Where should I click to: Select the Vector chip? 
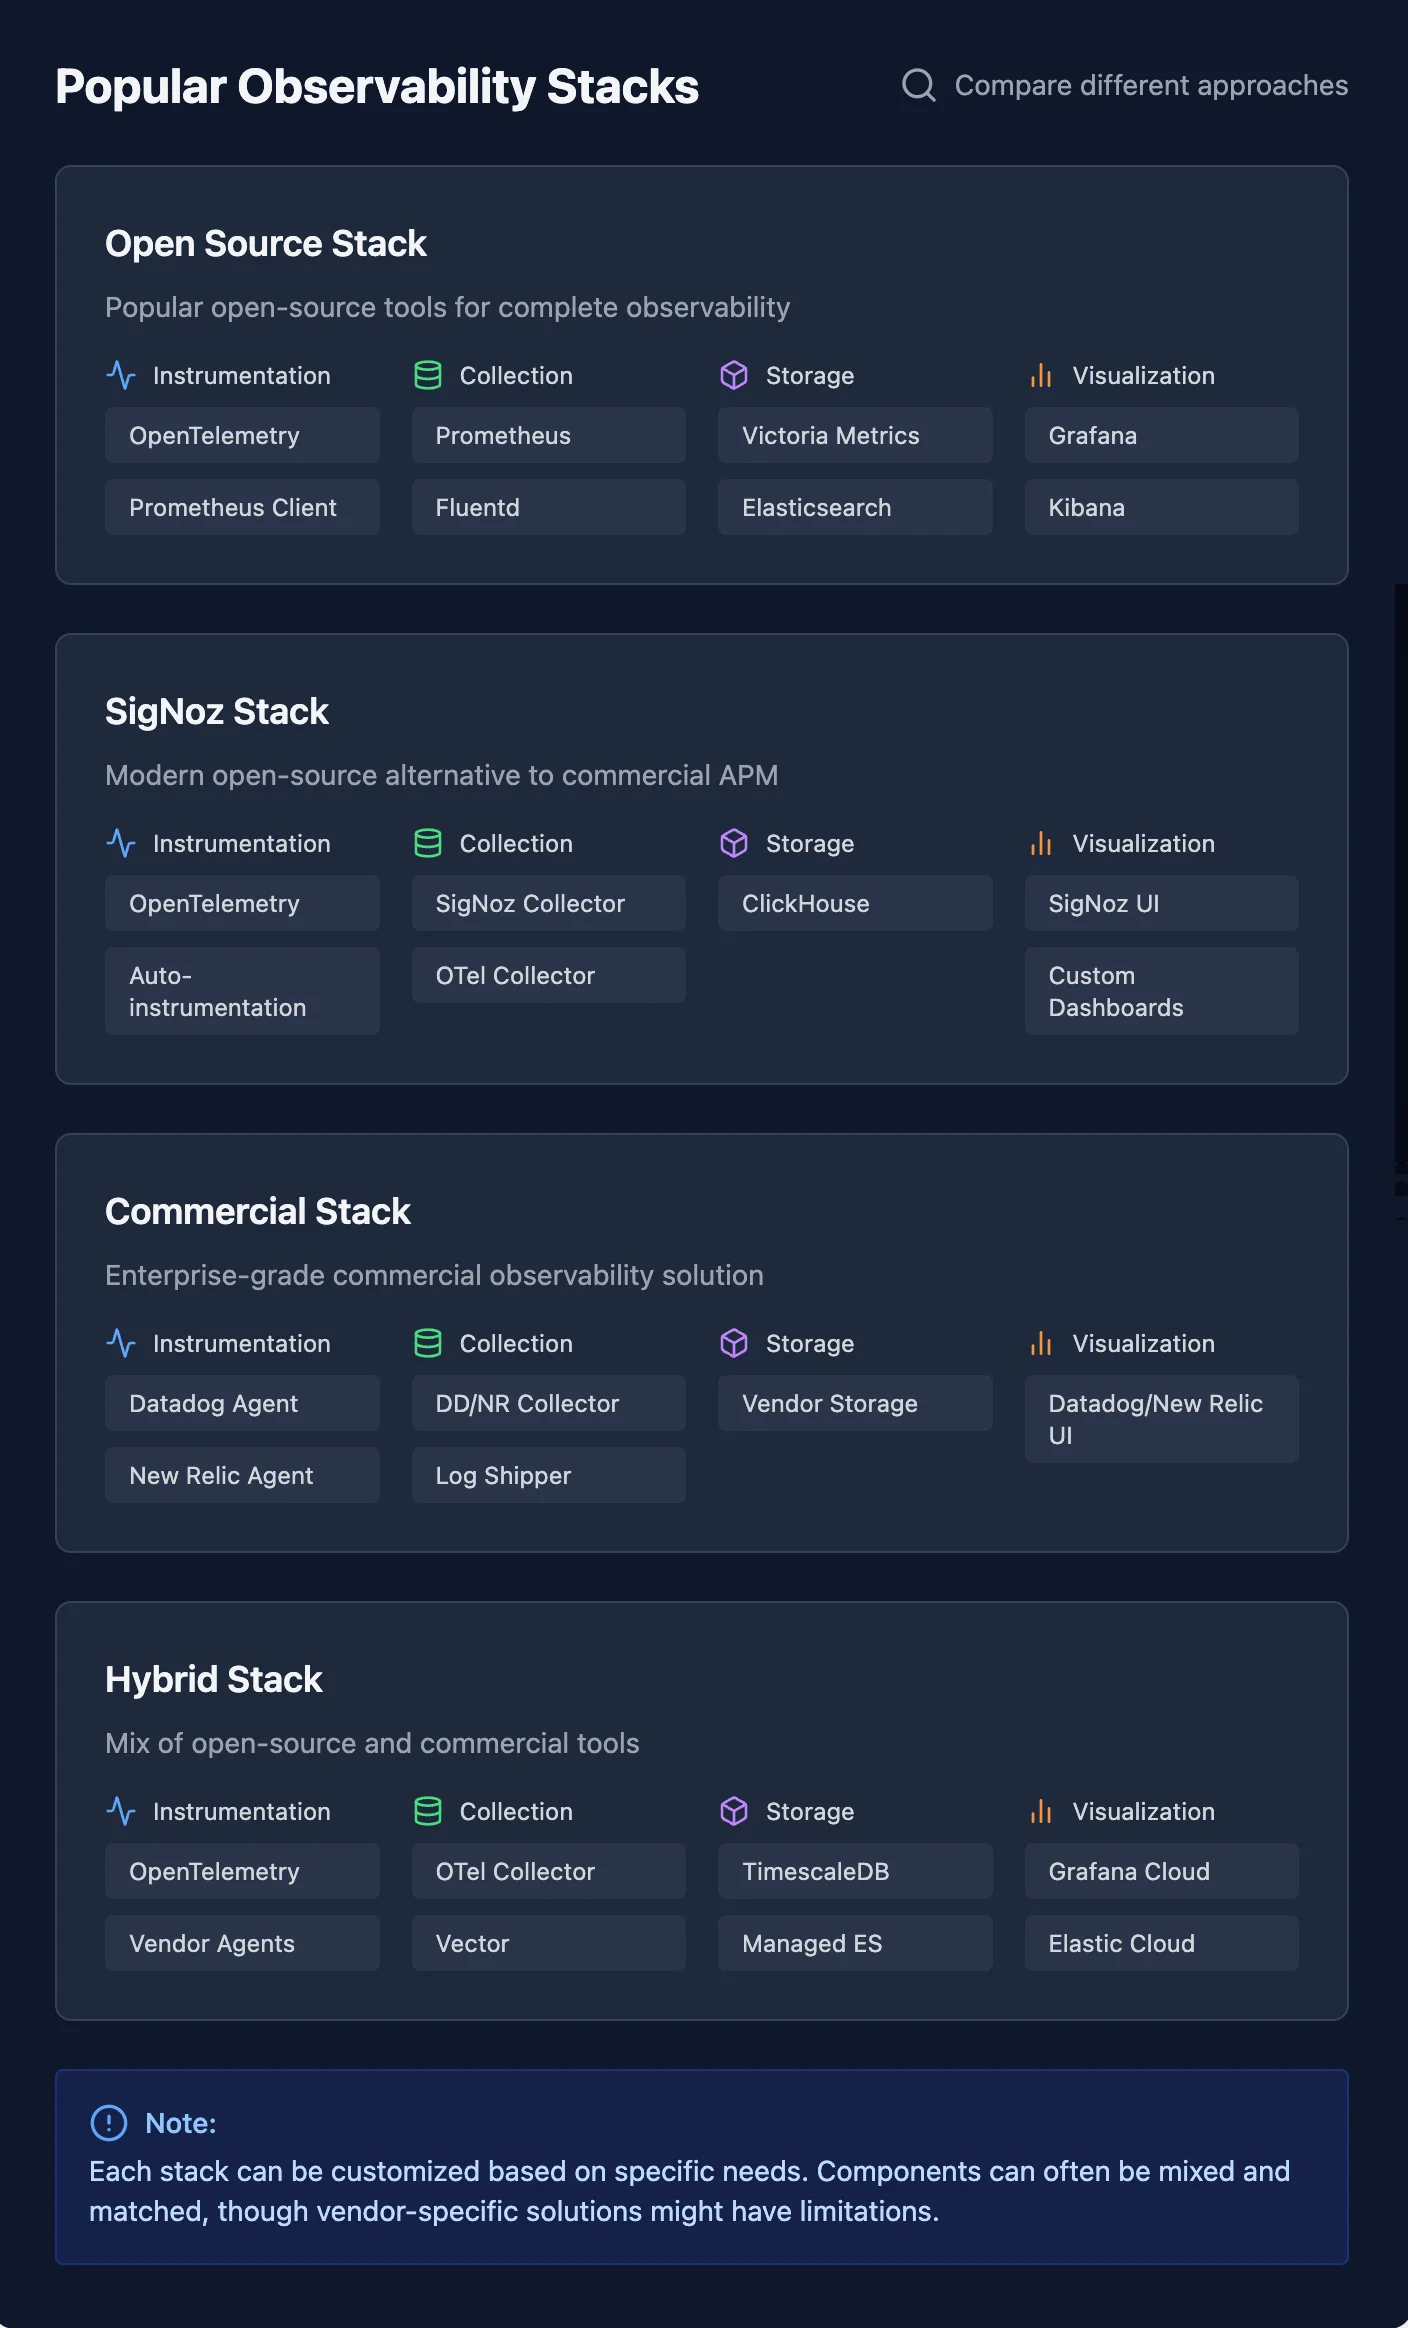coord(549,1943)
